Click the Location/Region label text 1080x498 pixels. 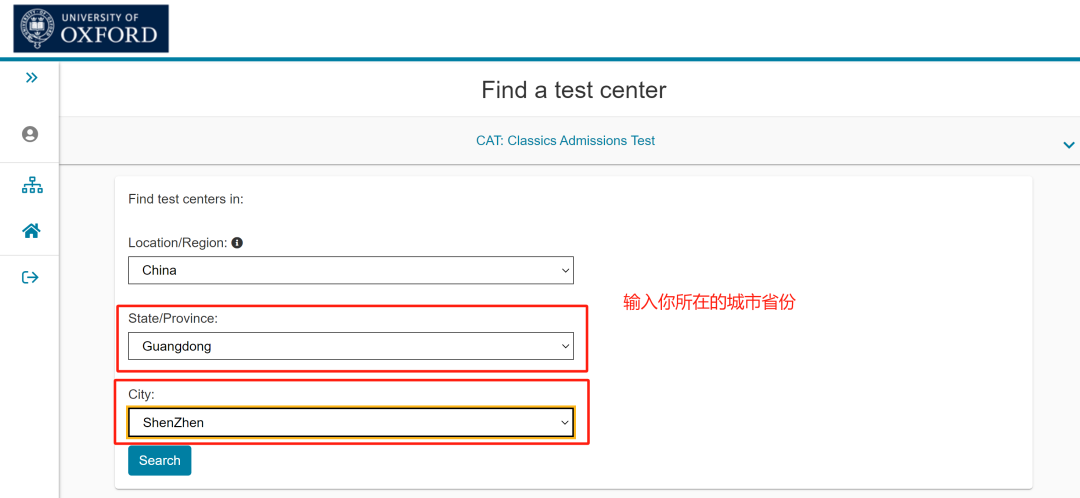178,243
